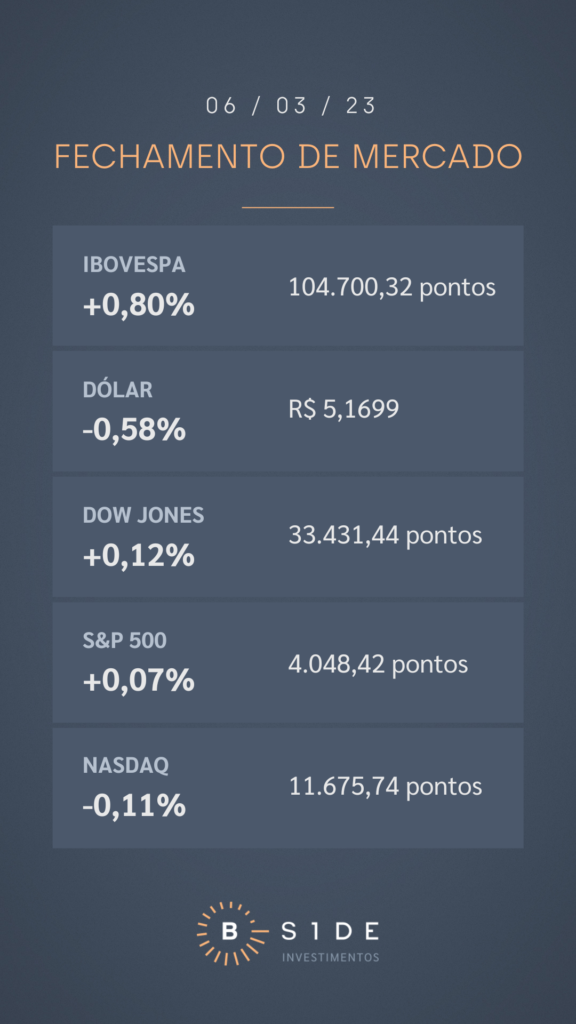Click the 4.048,42 pontos value
Viewport: 576px width, 1024px height.
coord(378,664)
